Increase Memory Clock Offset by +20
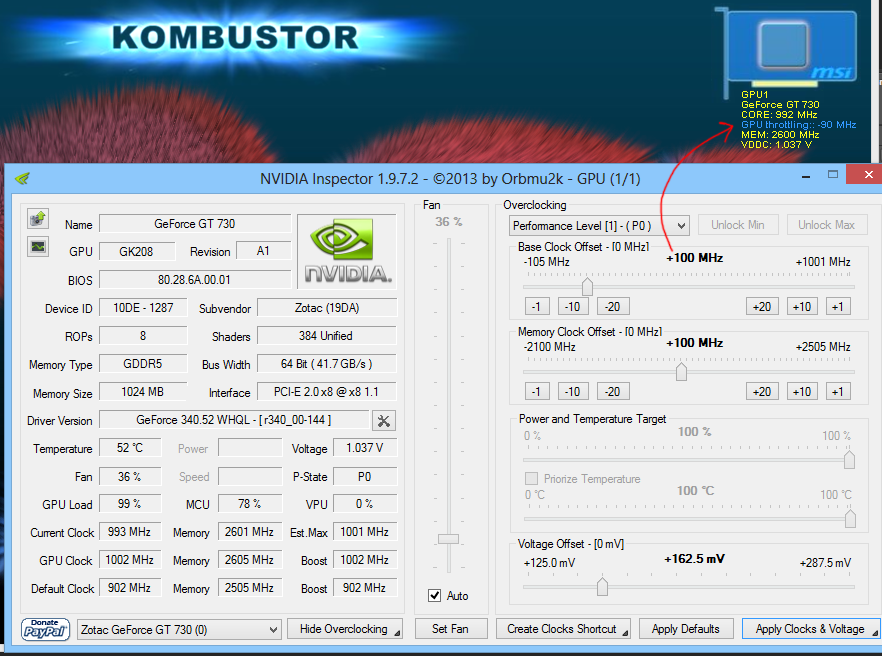This screenshot has width=882, height=656. tap(762, 391)
